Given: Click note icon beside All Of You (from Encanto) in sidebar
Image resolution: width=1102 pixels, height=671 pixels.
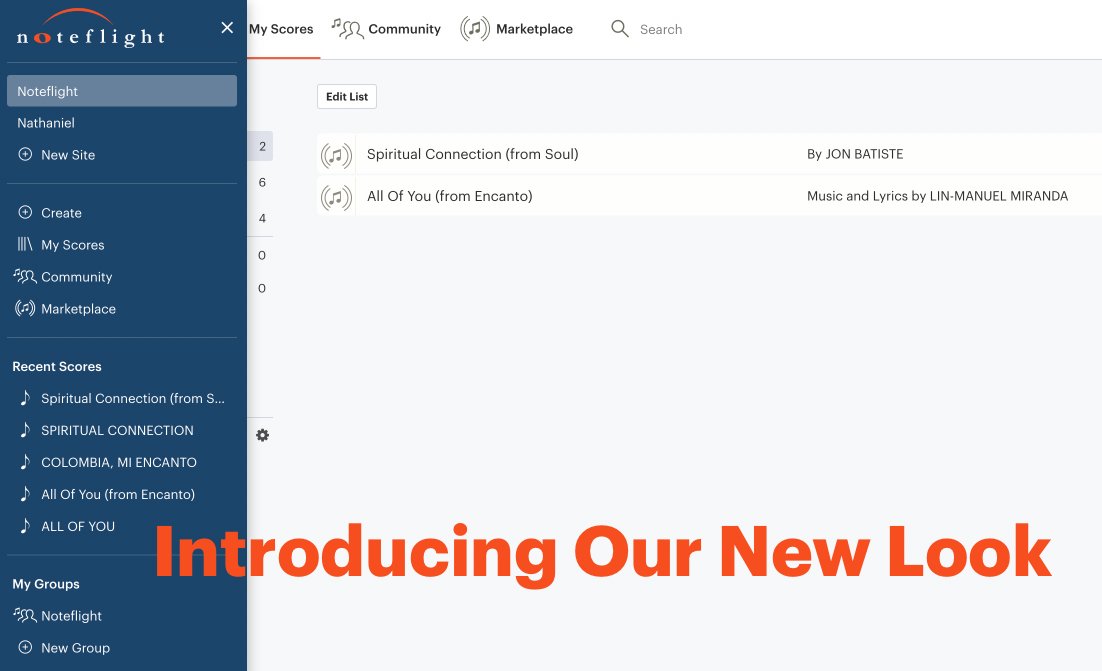Looking at the screenshot, I should (25, 493).
